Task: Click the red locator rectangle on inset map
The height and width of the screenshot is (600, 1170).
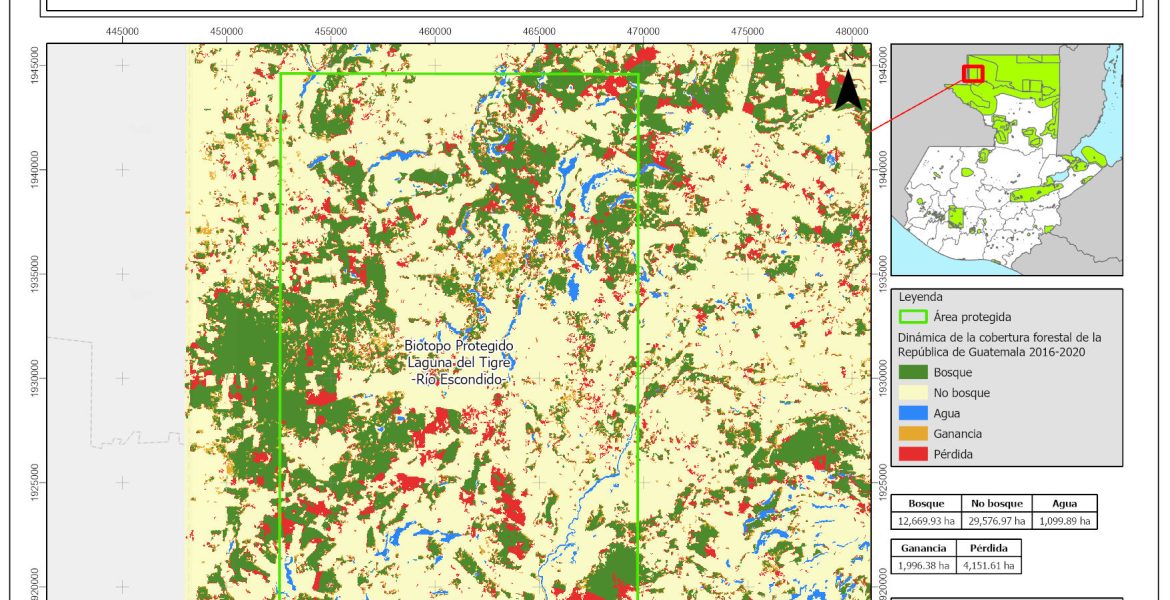Action: pyautogui.click(x=973, y=73)
